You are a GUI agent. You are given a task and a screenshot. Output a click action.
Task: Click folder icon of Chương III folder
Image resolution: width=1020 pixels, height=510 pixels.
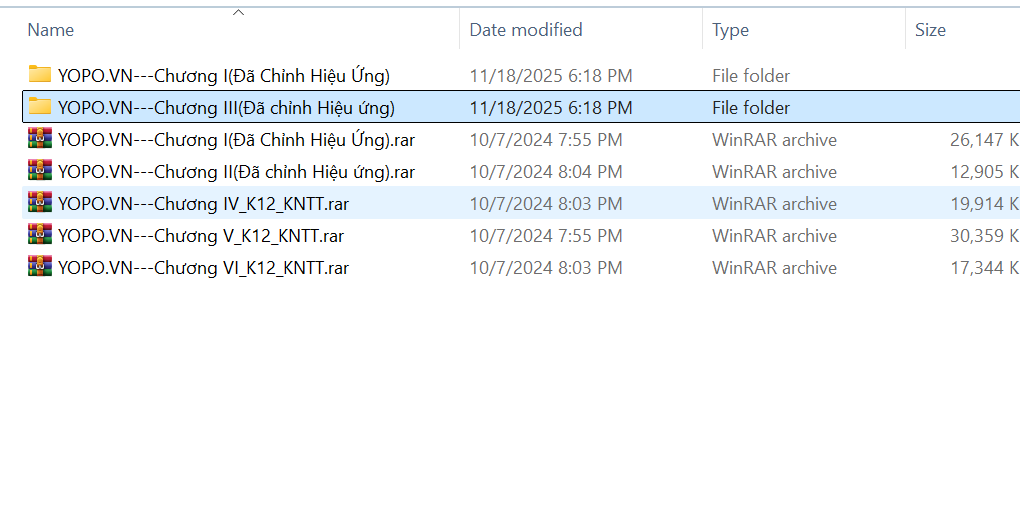(x=40, y=107)
